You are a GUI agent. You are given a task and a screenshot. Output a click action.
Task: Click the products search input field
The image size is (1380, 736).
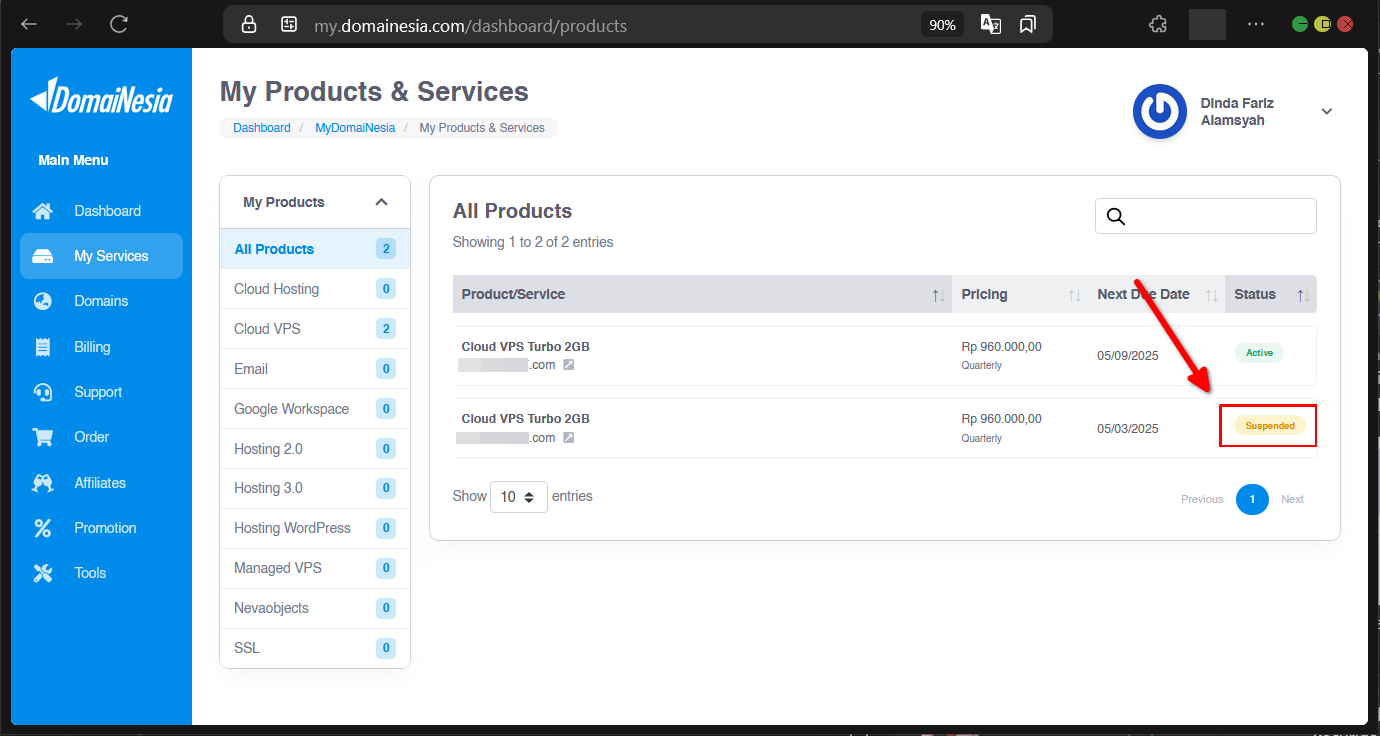pos(1220,216)
